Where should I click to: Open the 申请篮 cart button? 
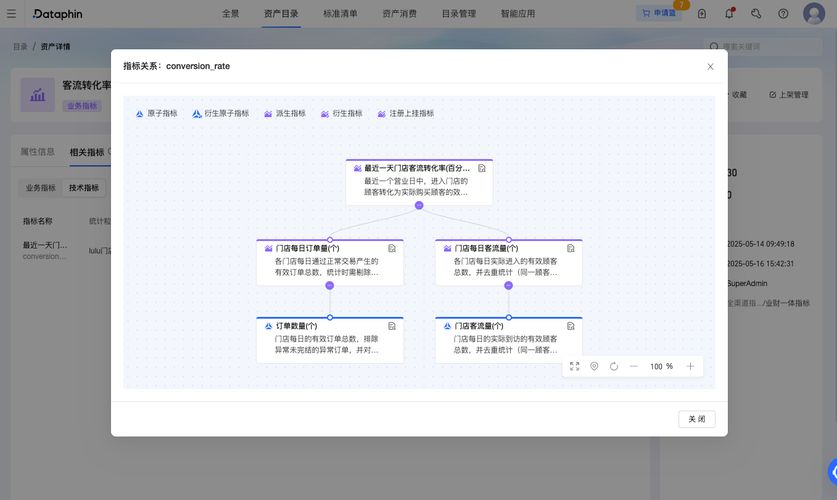(x=659, y=13)
